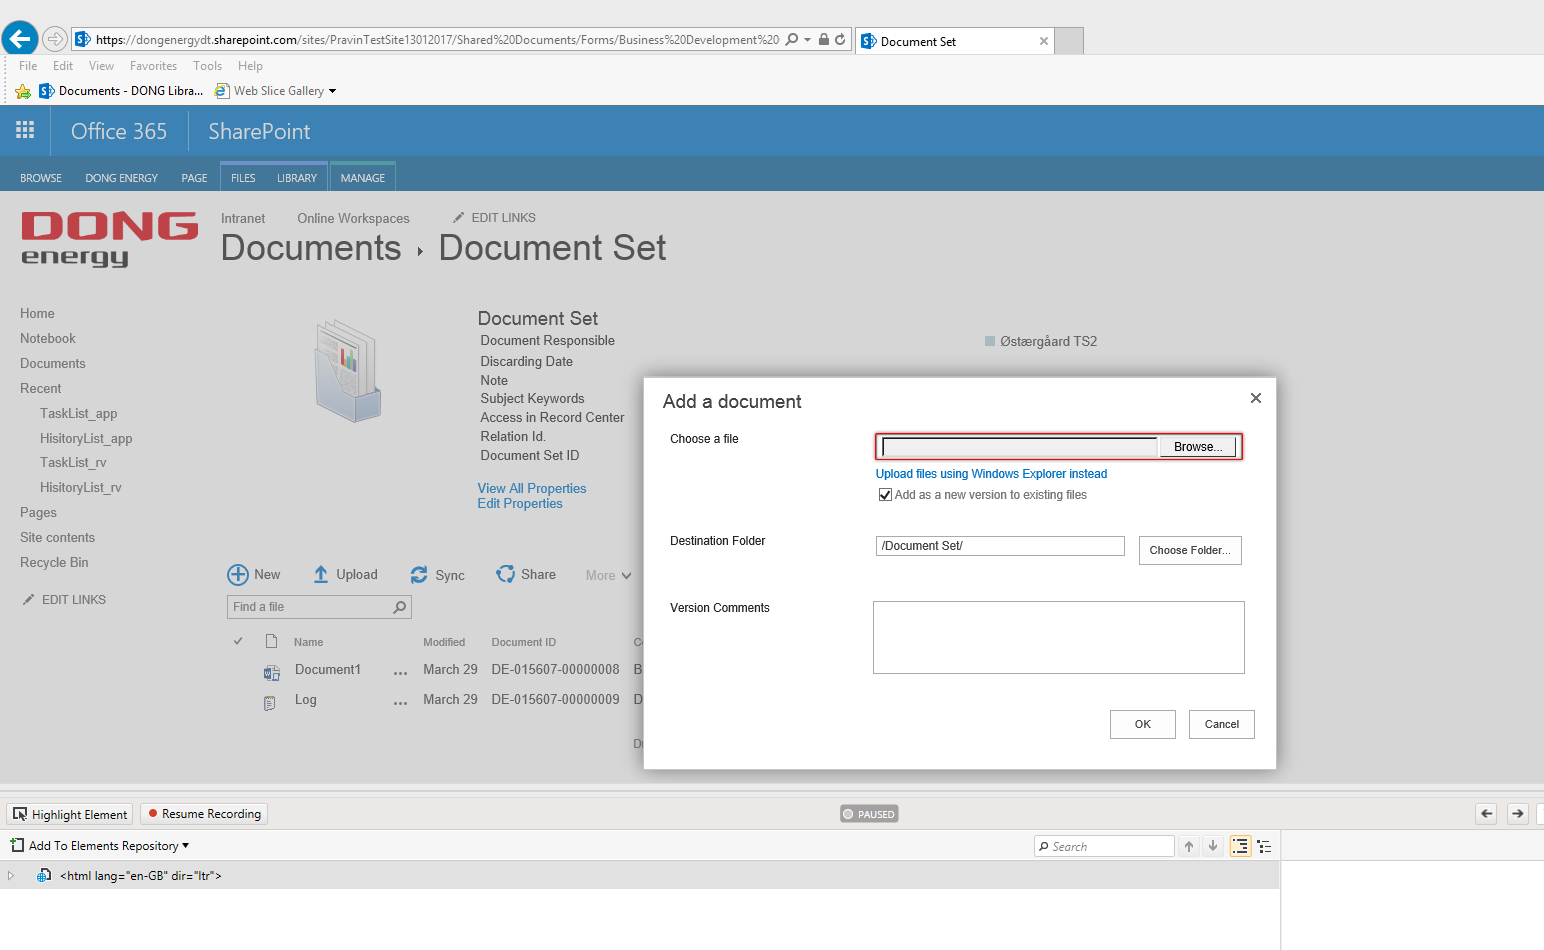Click Upload files using Windows Explorer link
The image size is (1544, 950).
(x=991, y=474)
